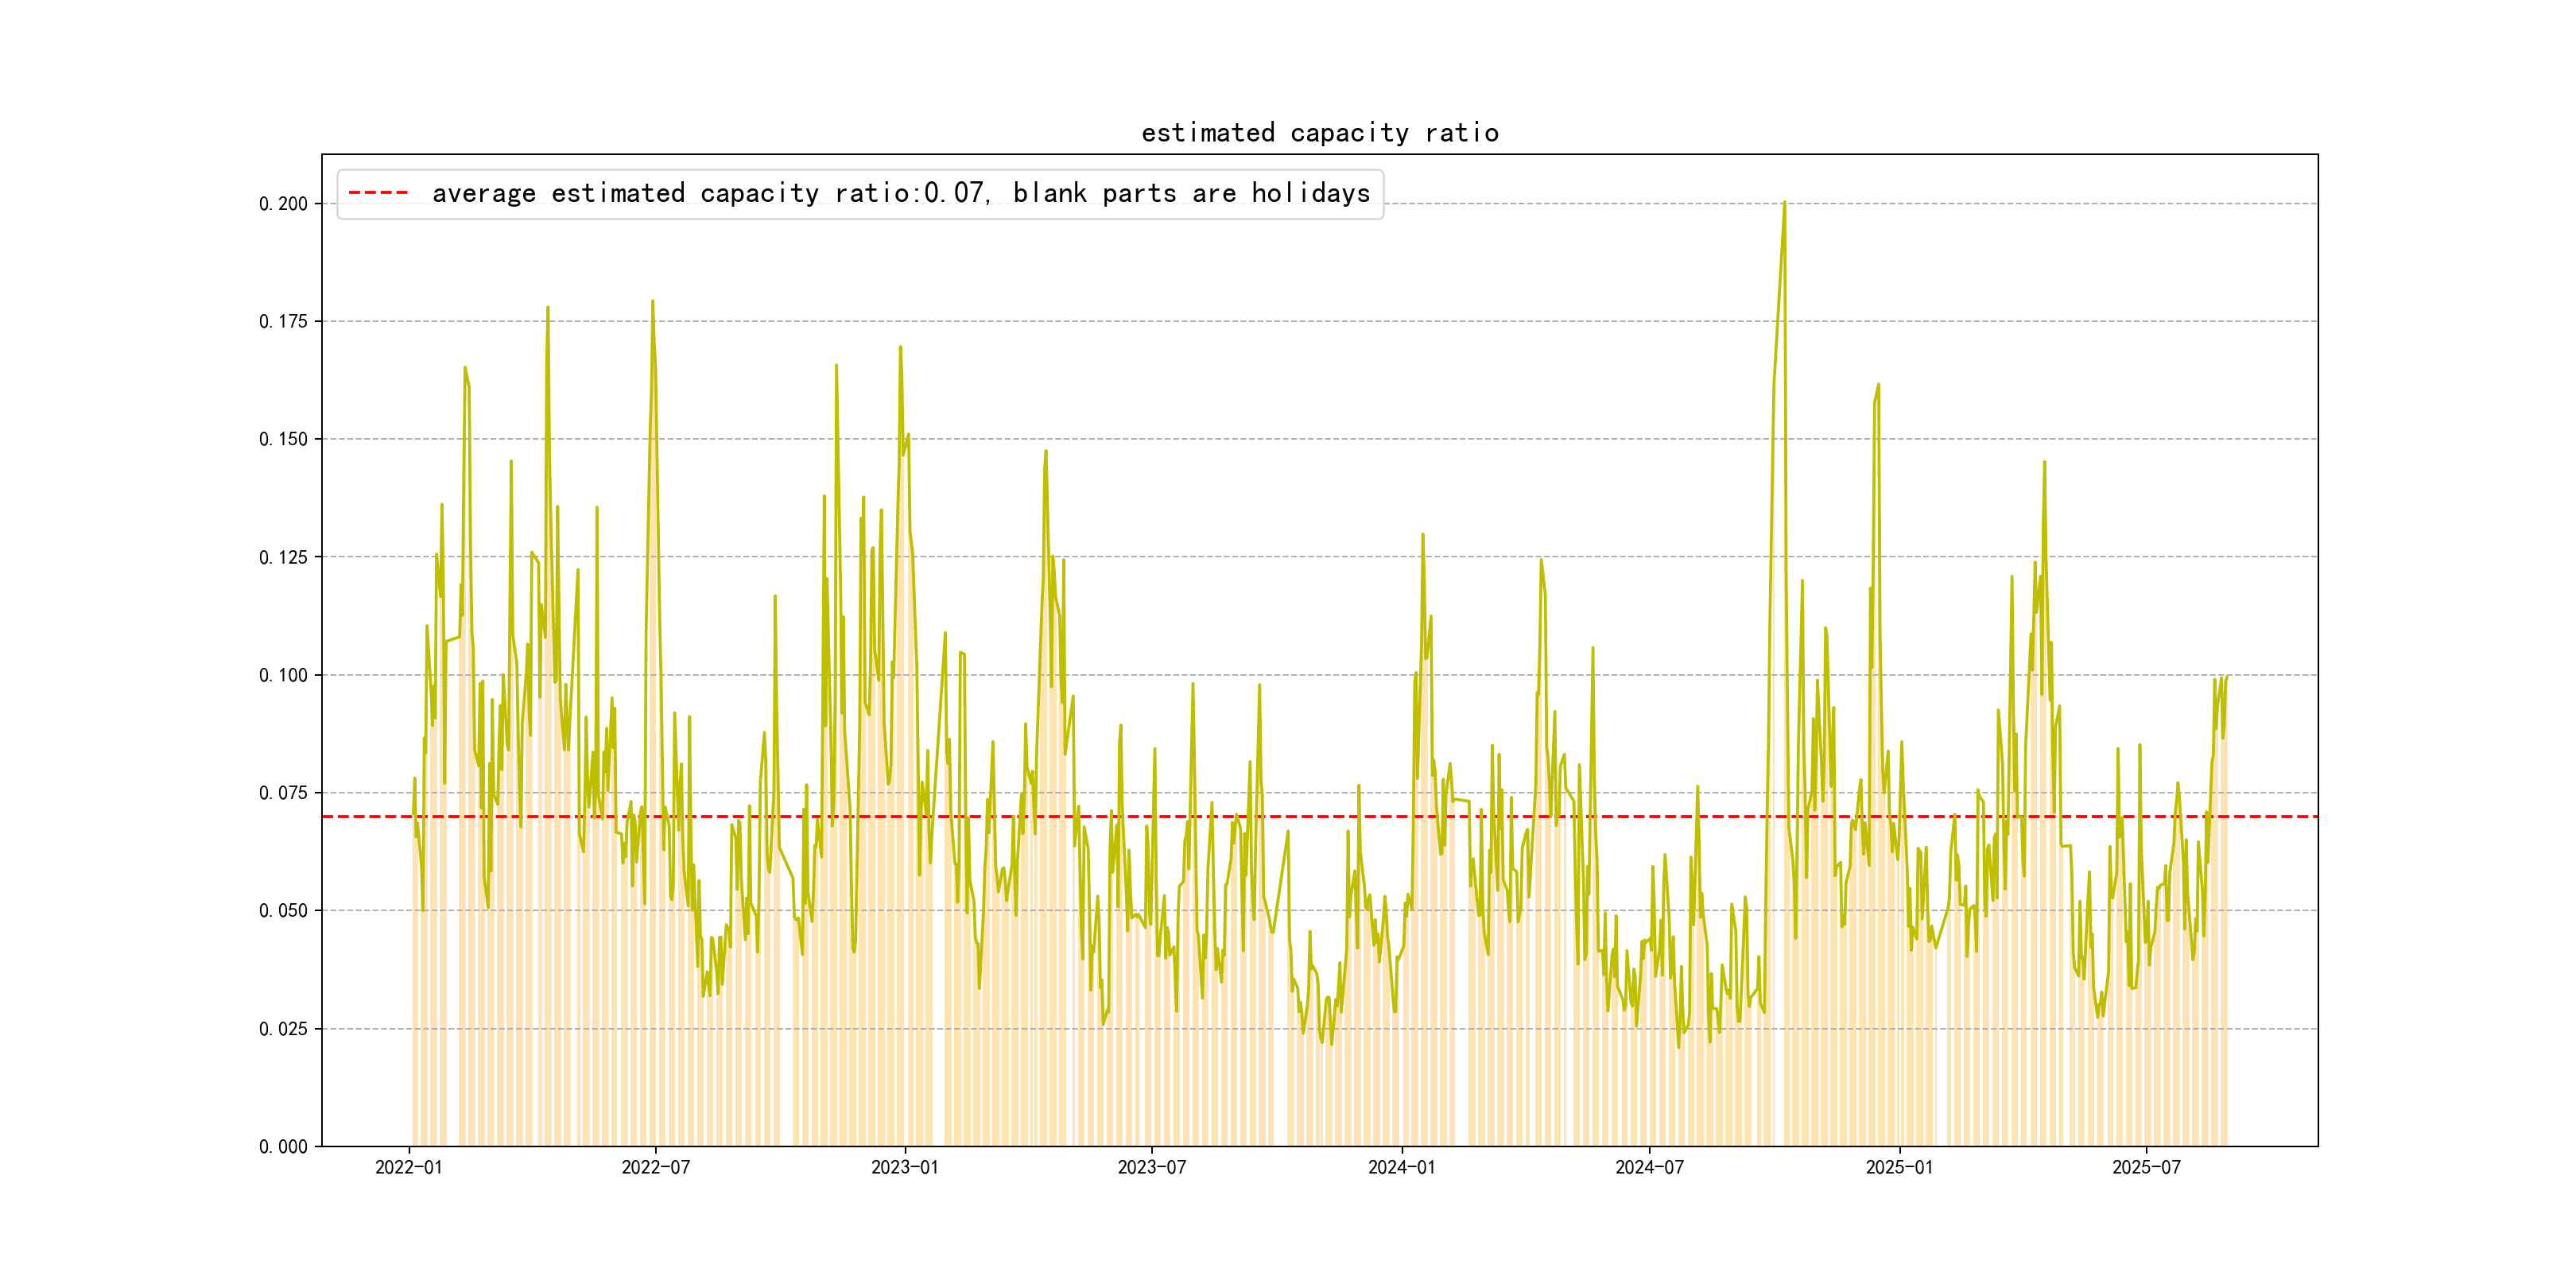Click the 2025-01 x-axis tick label
2576x1288 pixels.
[1899, 1168]
